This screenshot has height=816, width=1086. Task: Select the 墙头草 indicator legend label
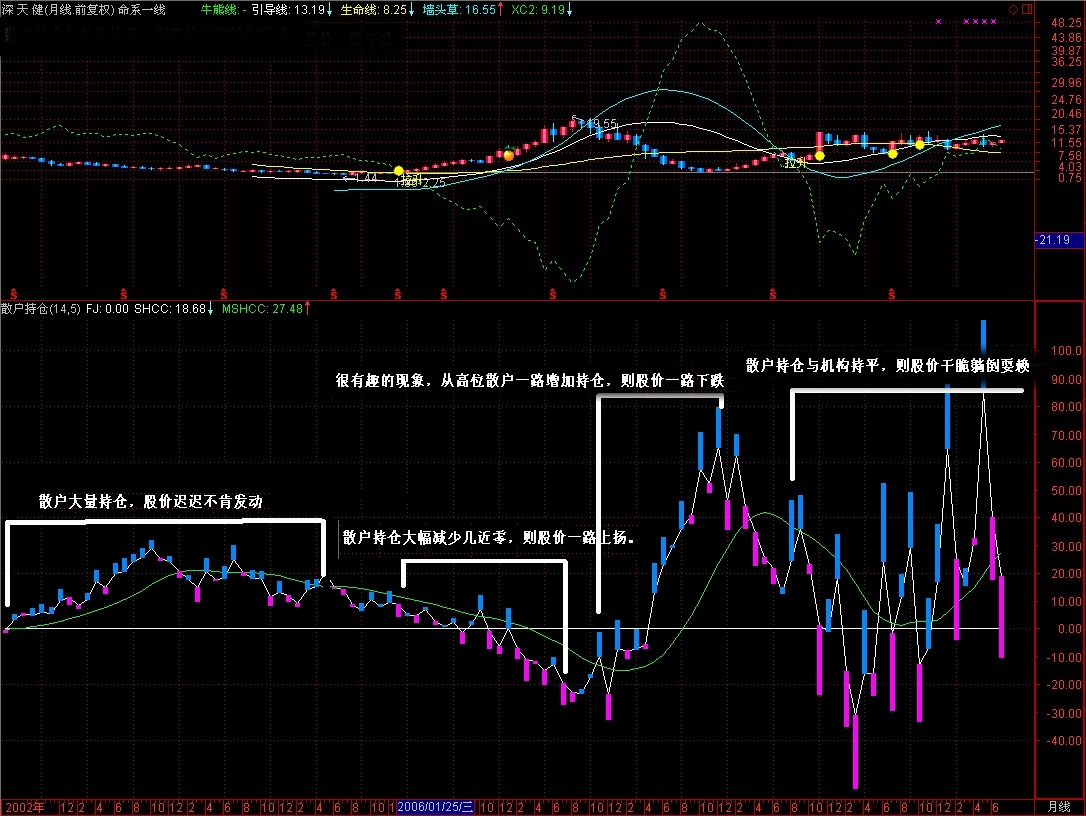(441, 8)
